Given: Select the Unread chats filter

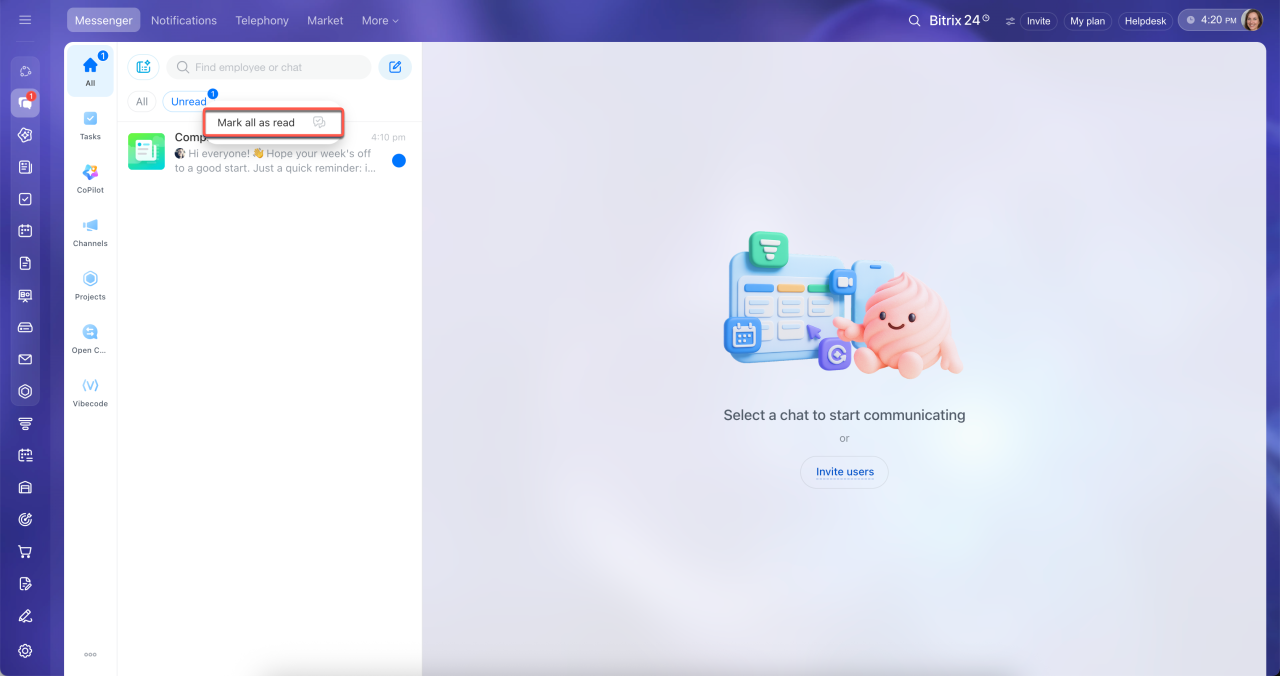Looking at the screenshot, I should pyautogui.click(x=189, y=102).
